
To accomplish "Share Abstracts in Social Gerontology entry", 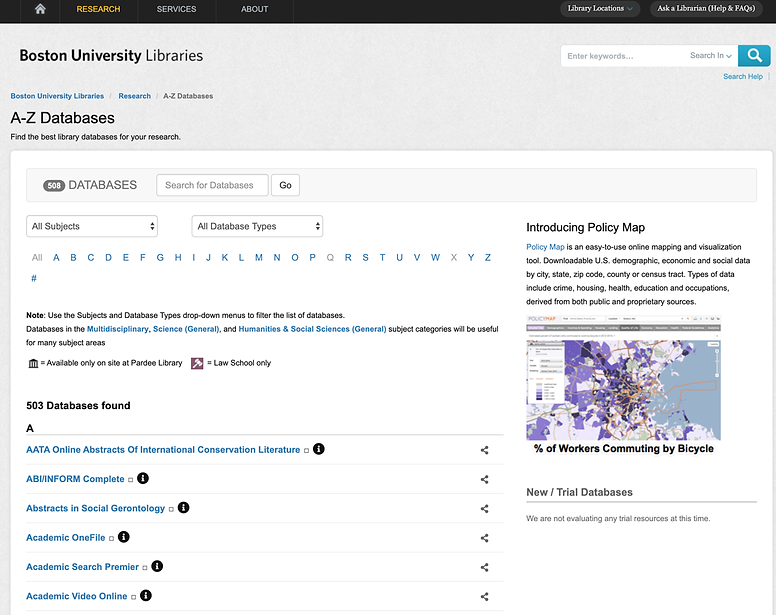I will [x=485, y=508].
